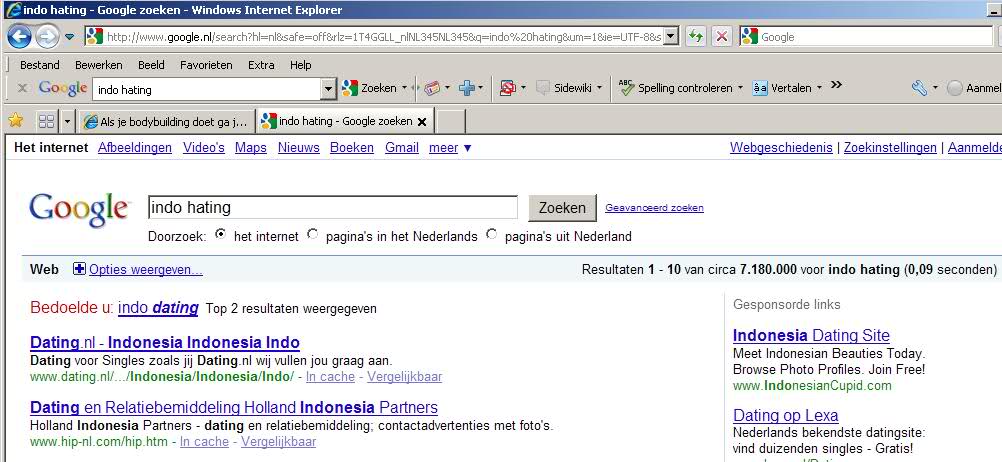Open the Favorieten menu
The image size is (1002, 462).
coord(206,65)
